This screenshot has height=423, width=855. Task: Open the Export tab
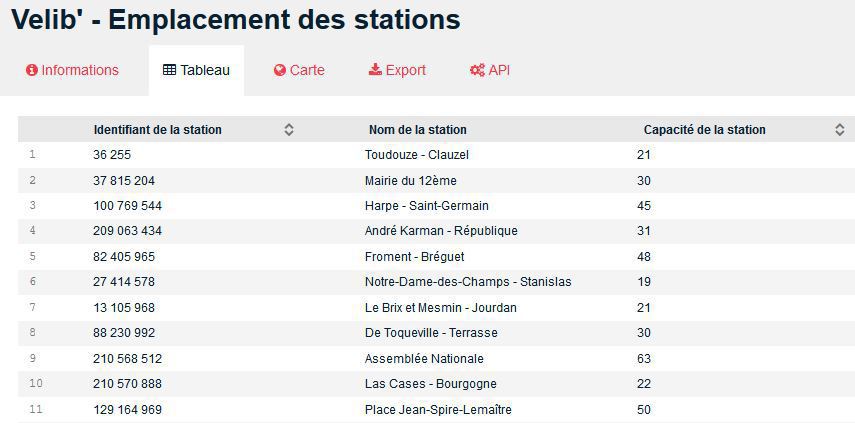[405, 71]
